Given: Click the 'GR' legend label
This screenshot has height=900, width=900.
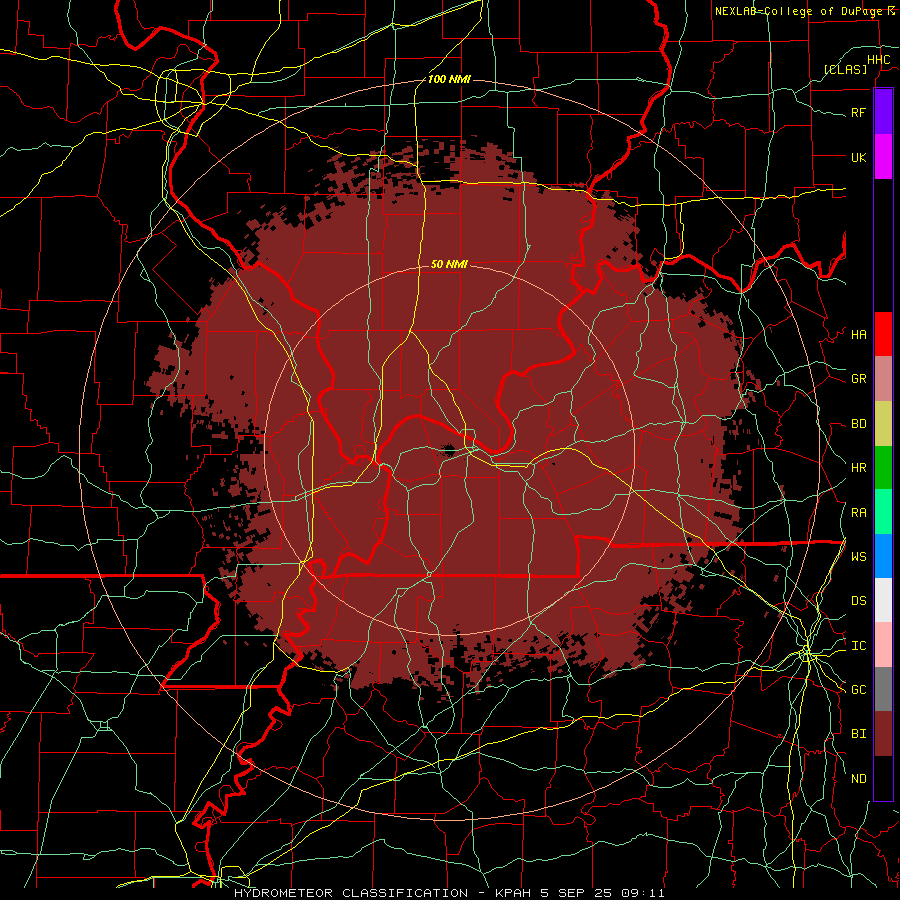Looking at the screenshot, I should tap(858, 379).
